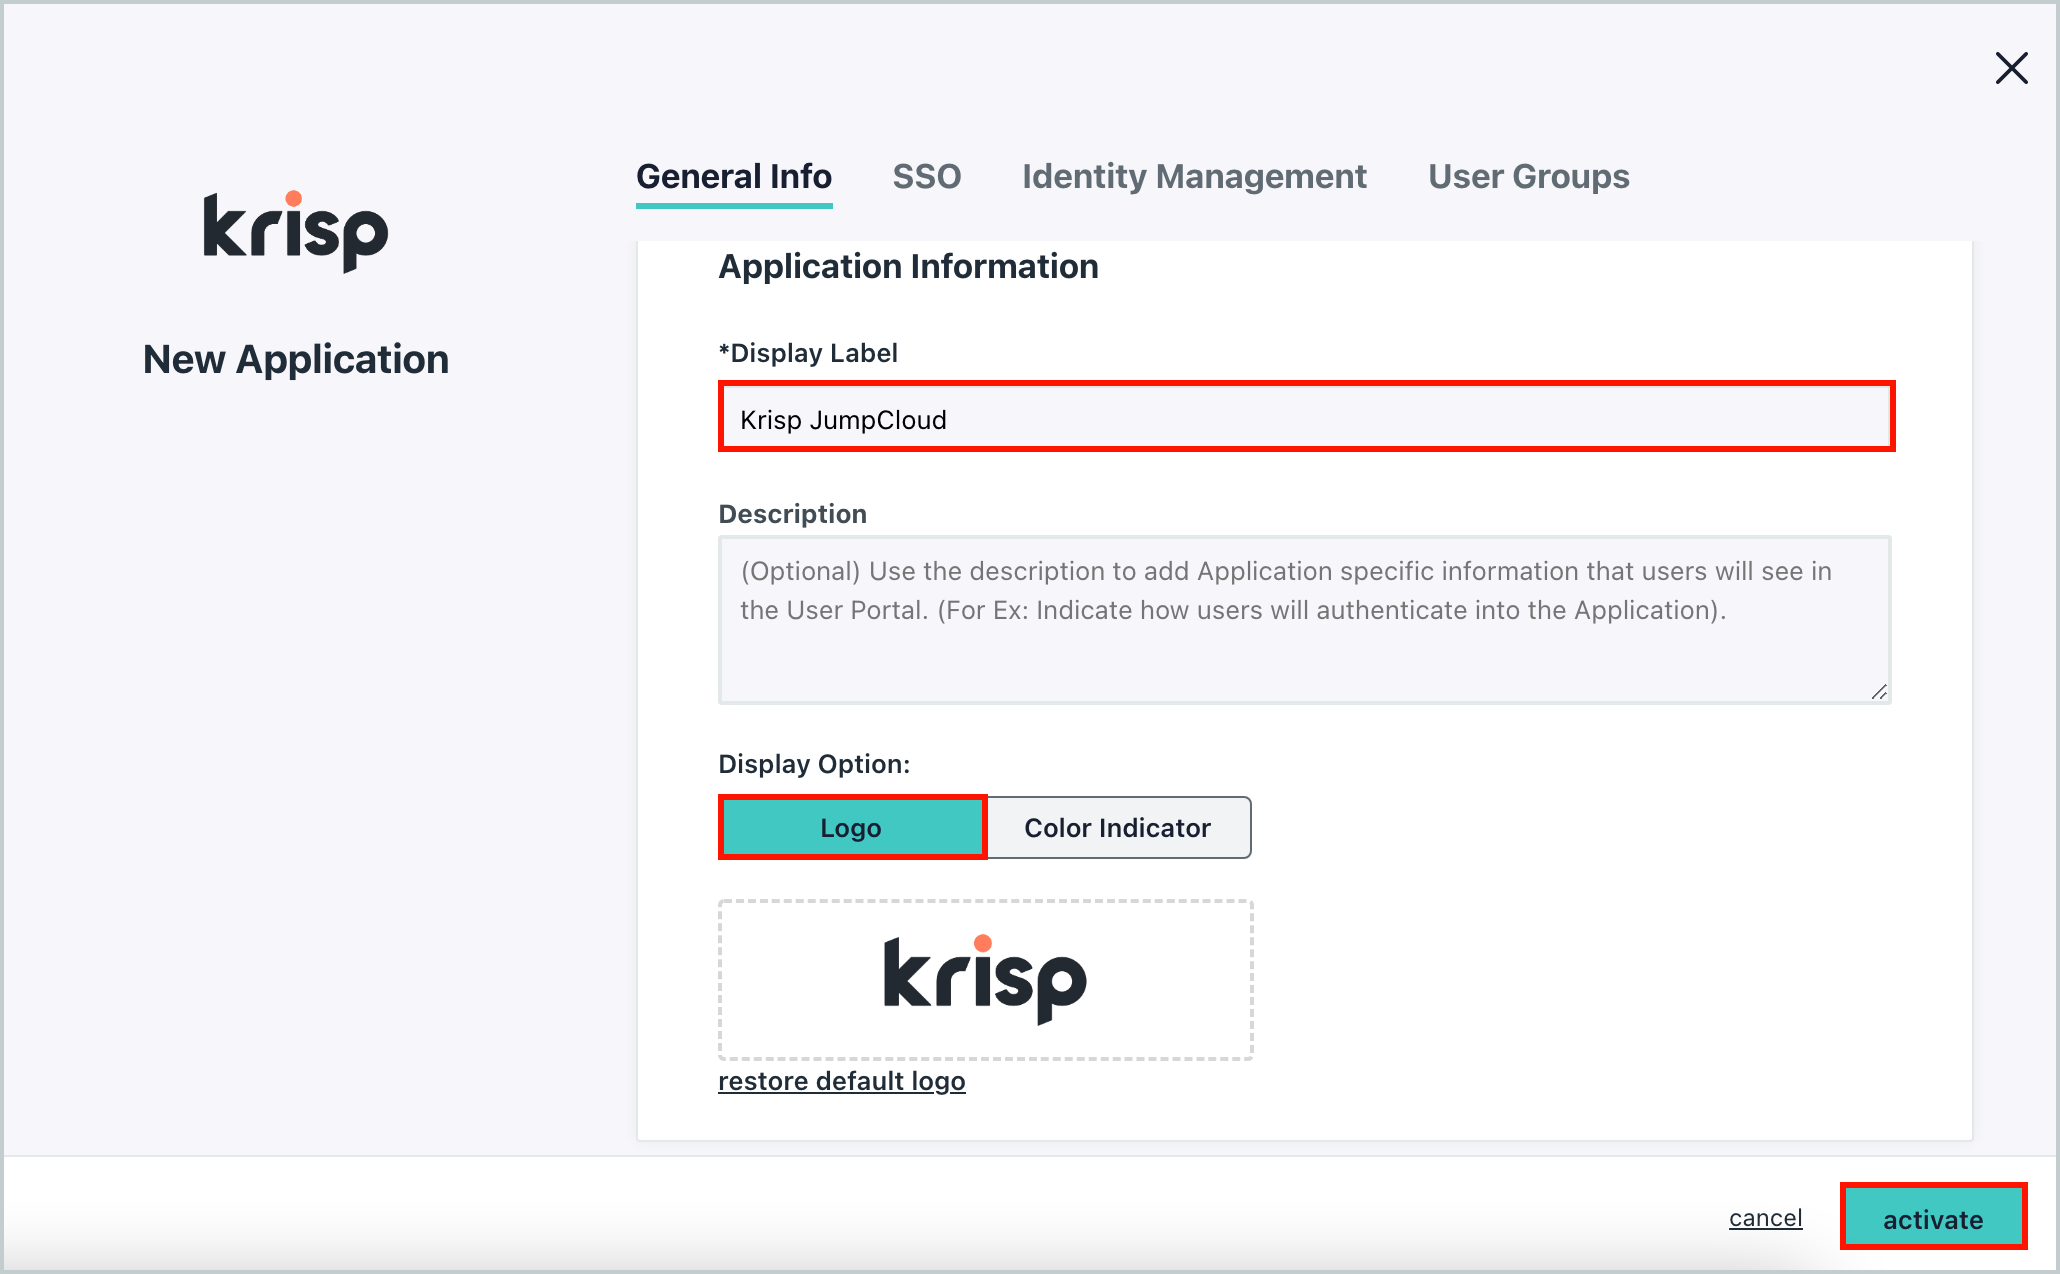Viewport: 2060px width, 1274px height.
Task: Click the cancel link
Action: (1766, 1218)
